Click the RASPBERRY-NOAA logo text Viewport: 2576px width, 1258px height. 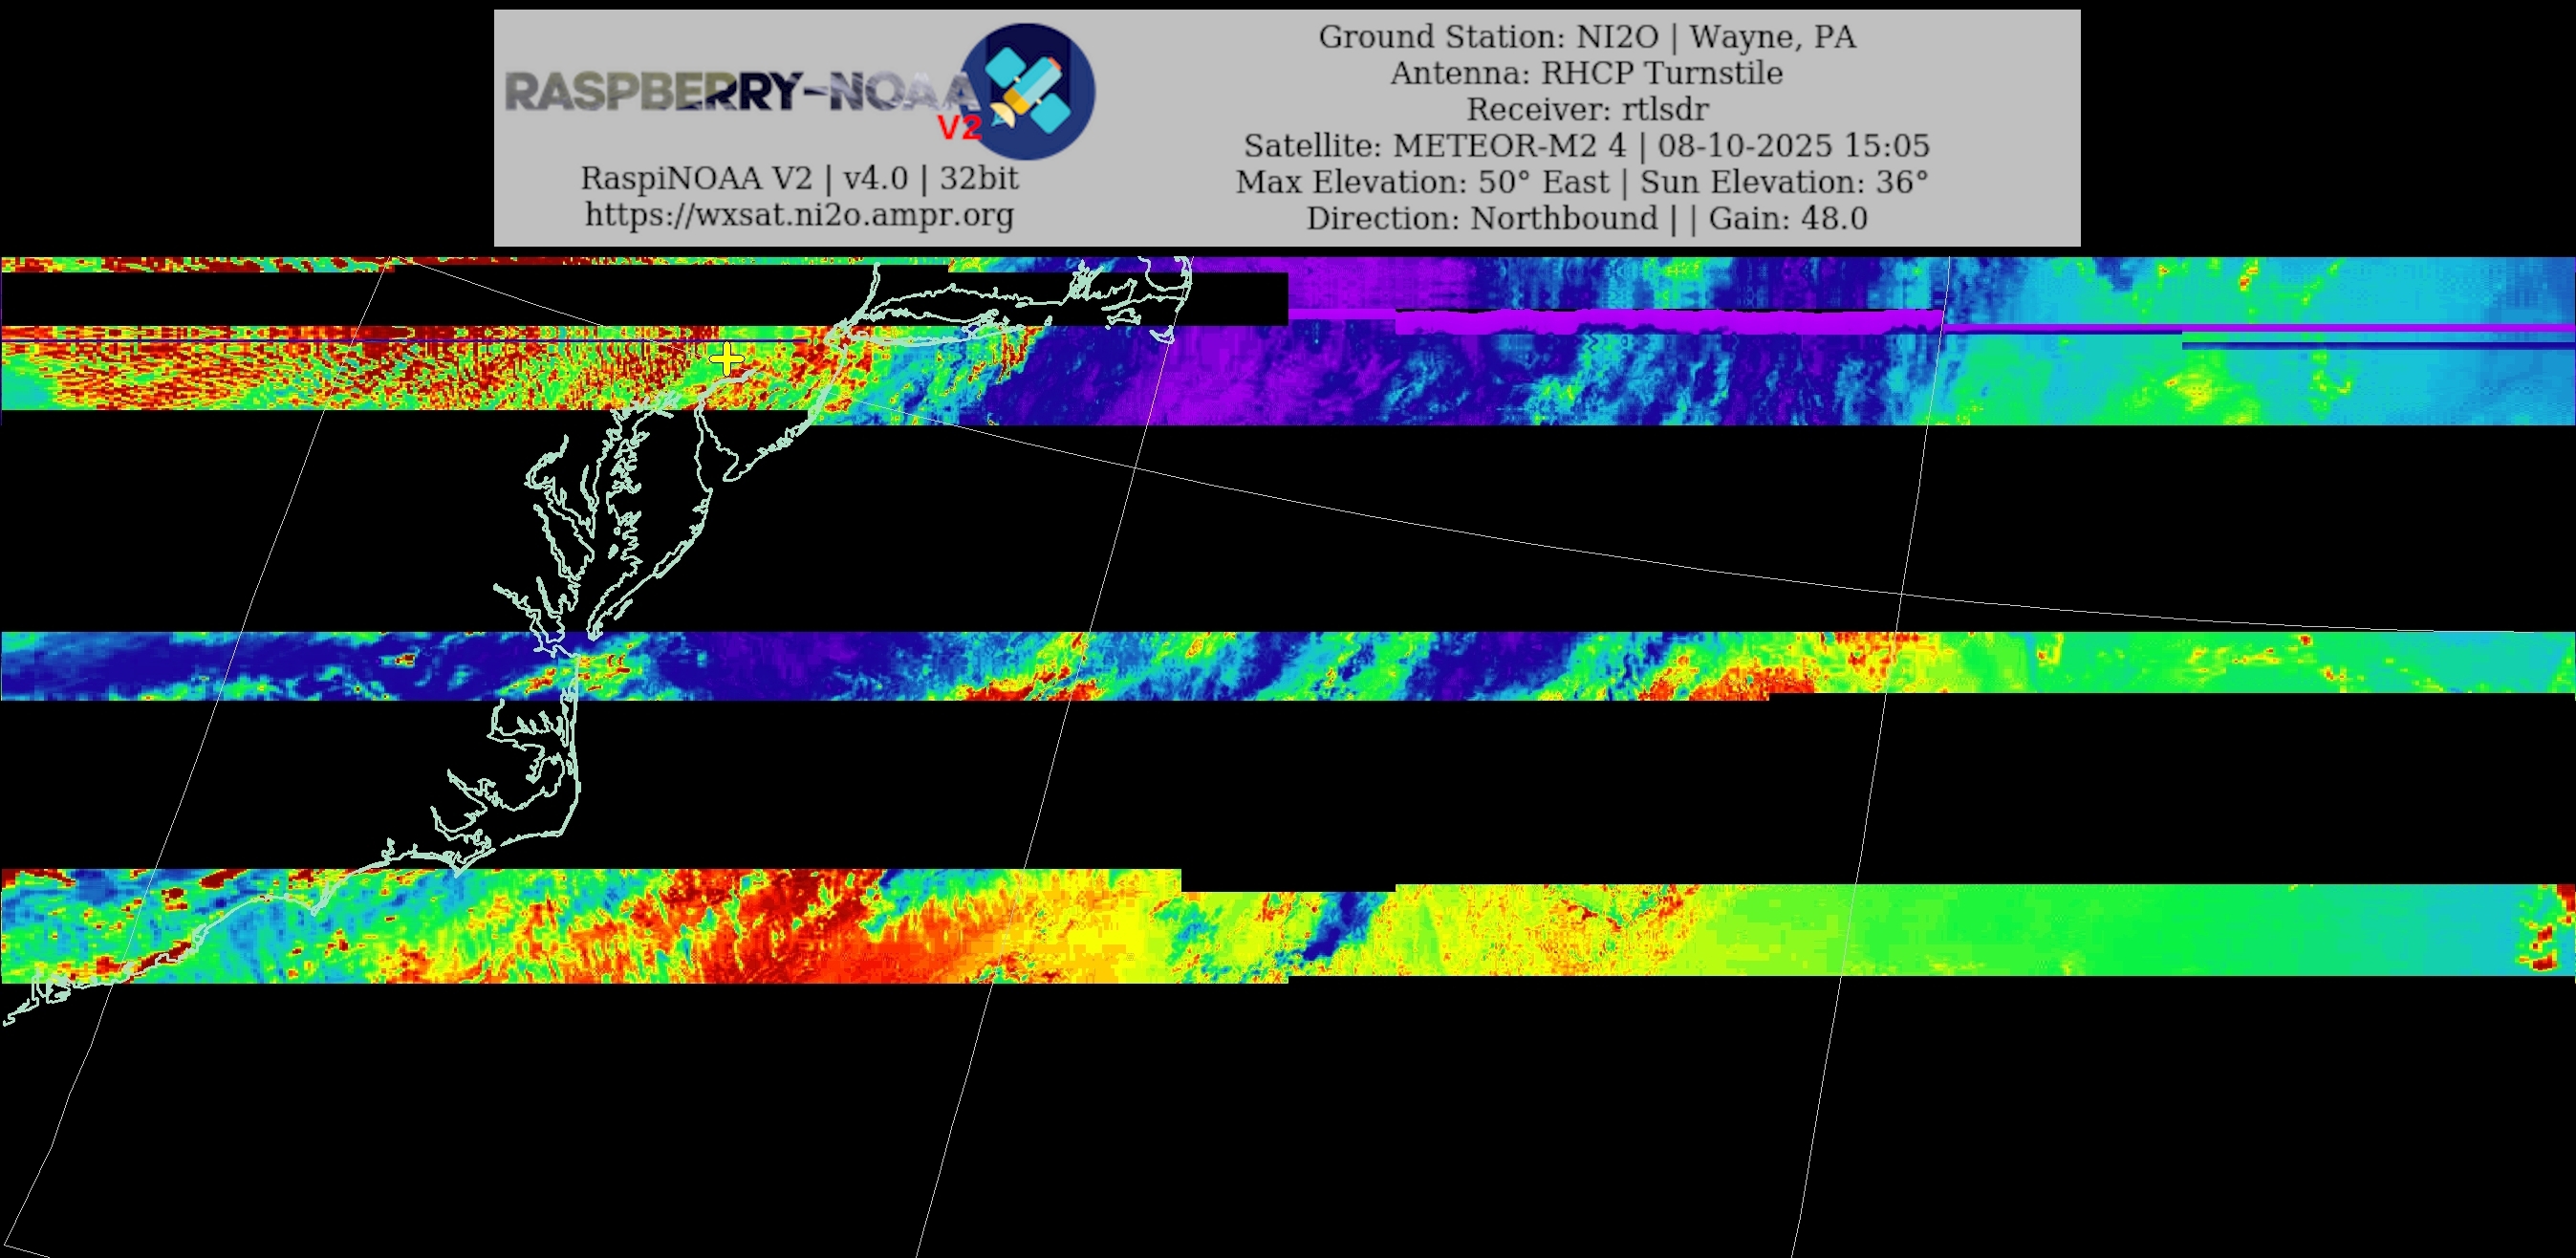740,92
